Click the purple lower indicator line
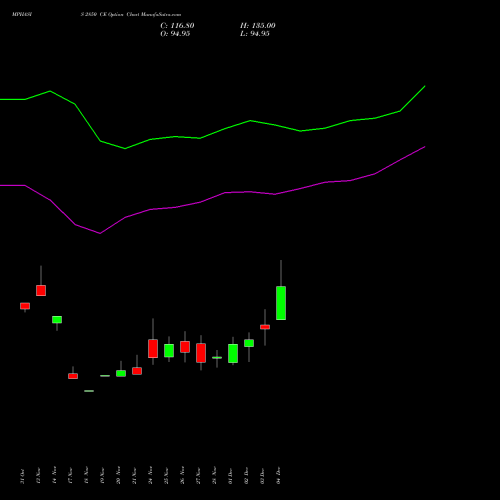Screen dimensions: 500x500 click(225, 192)
